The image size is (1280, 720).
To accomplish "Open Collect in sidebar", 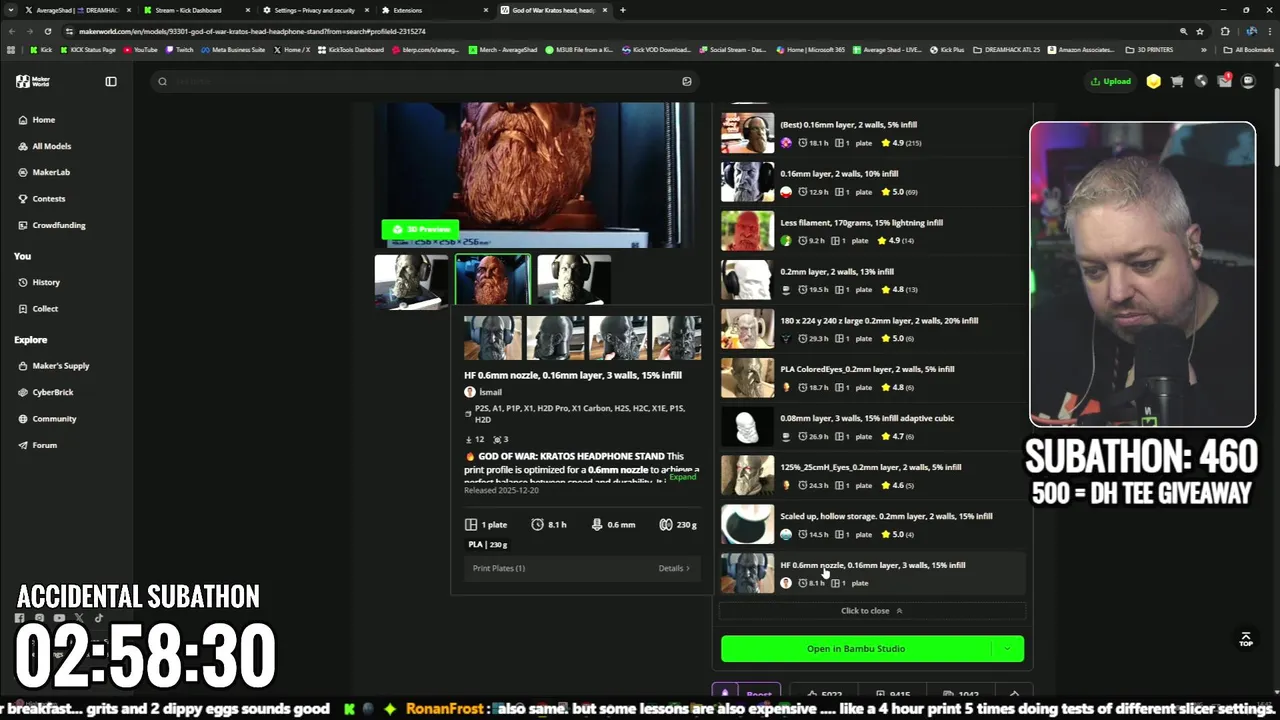I will (44, 309).
